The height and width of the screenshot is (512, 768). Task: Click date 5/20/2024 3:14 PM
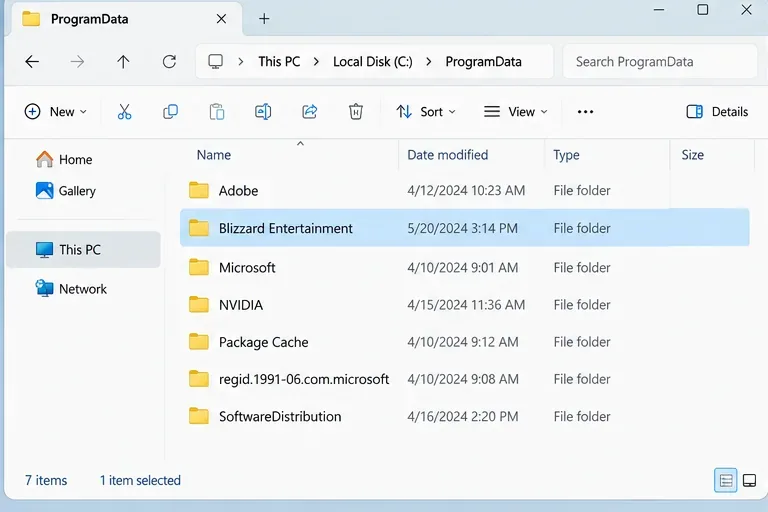click(462, 228)
